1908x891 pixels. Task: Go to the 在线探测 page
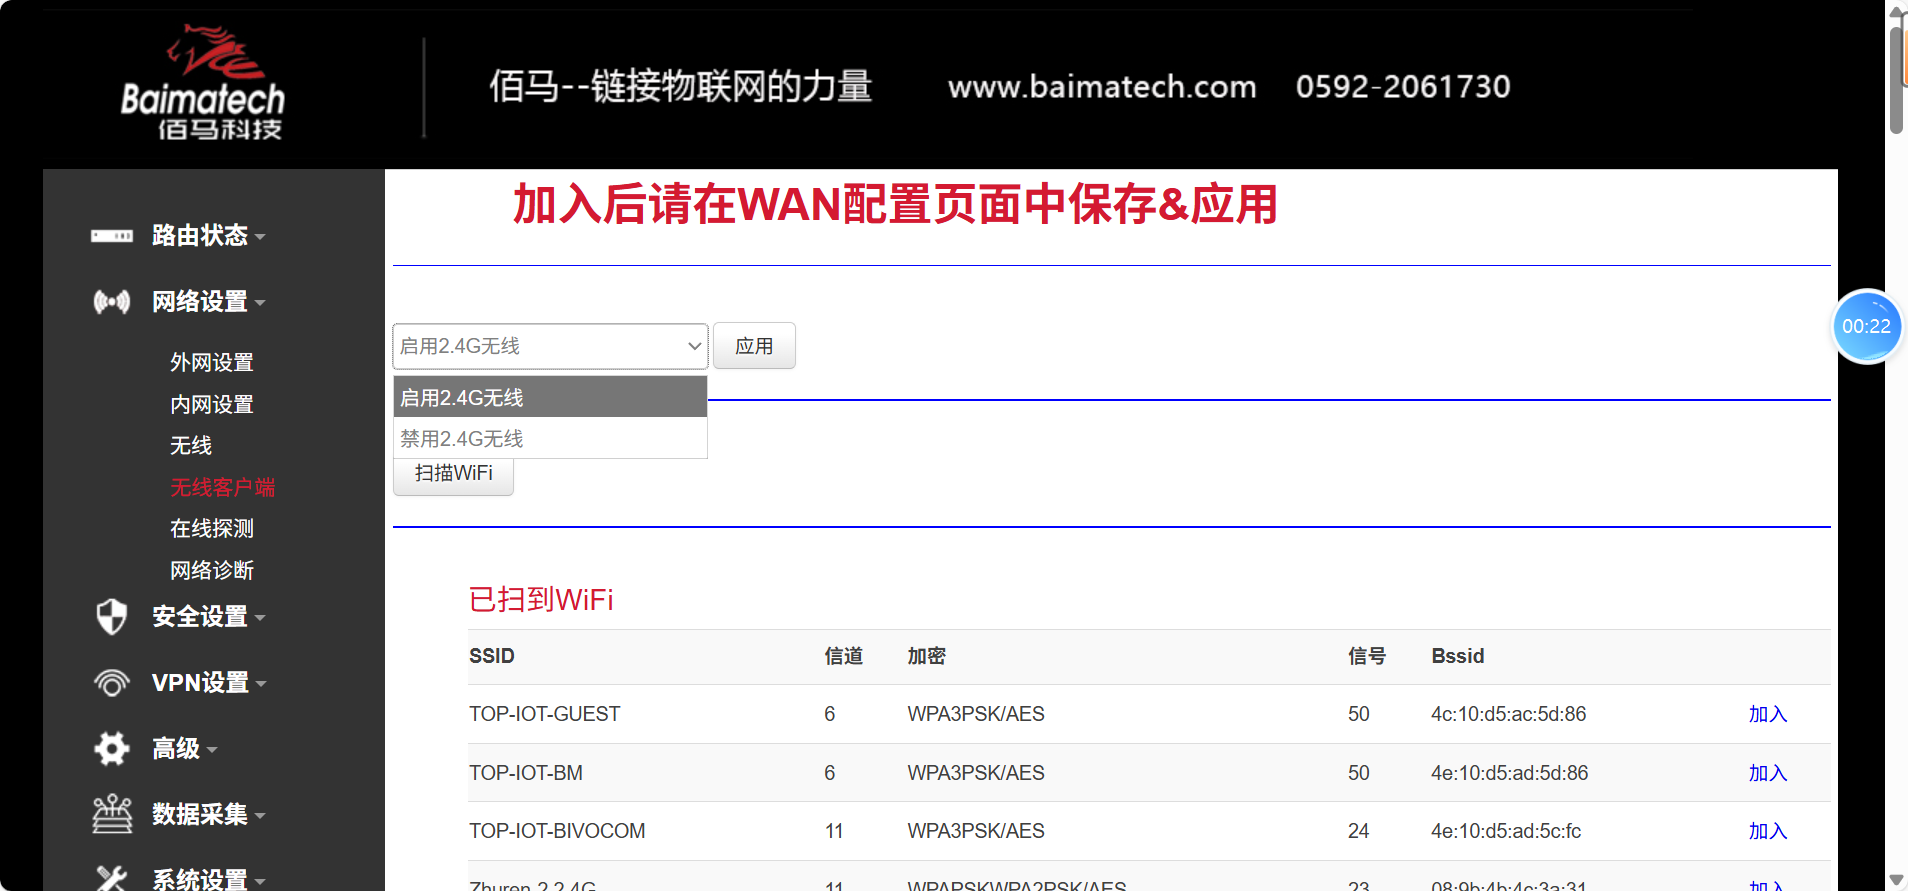click(212, 528)
